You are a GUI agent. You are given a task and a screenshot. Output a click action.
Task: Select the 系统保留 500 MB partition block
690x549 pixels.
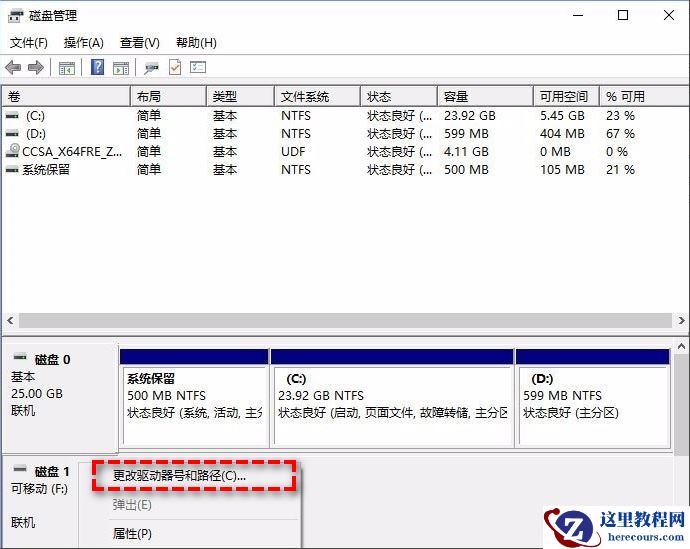pyautogui.click(x=194, y=398)
